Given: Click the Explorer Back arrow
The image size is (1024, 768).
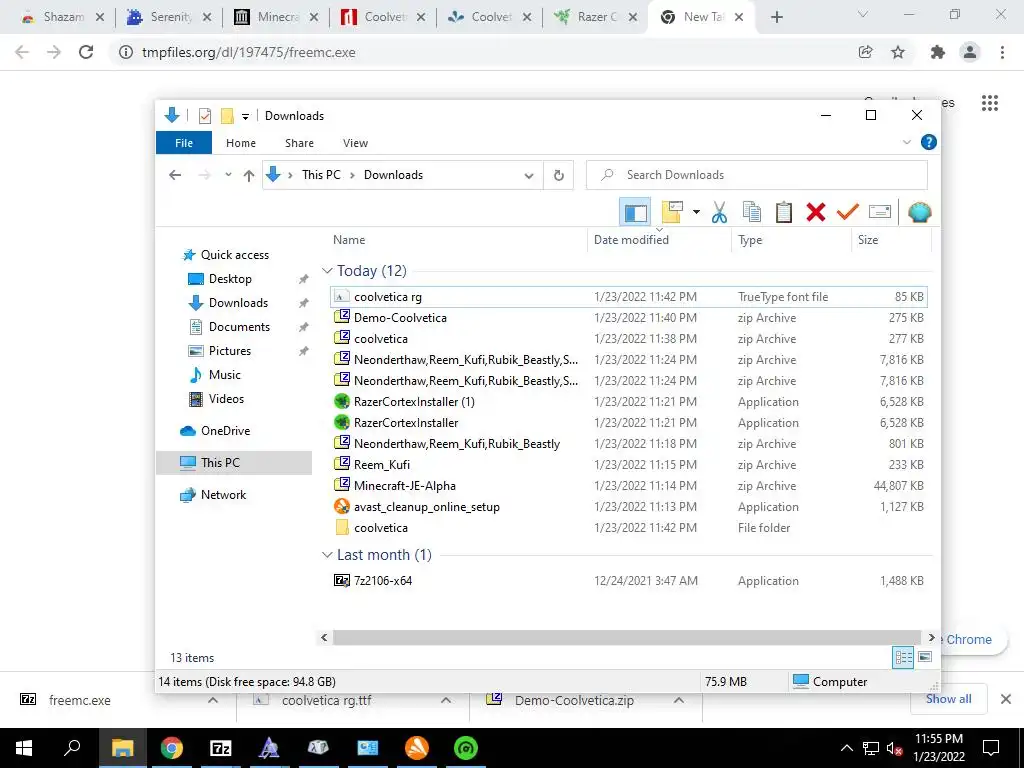Looking at the screenshot, I should click(175, 175).
